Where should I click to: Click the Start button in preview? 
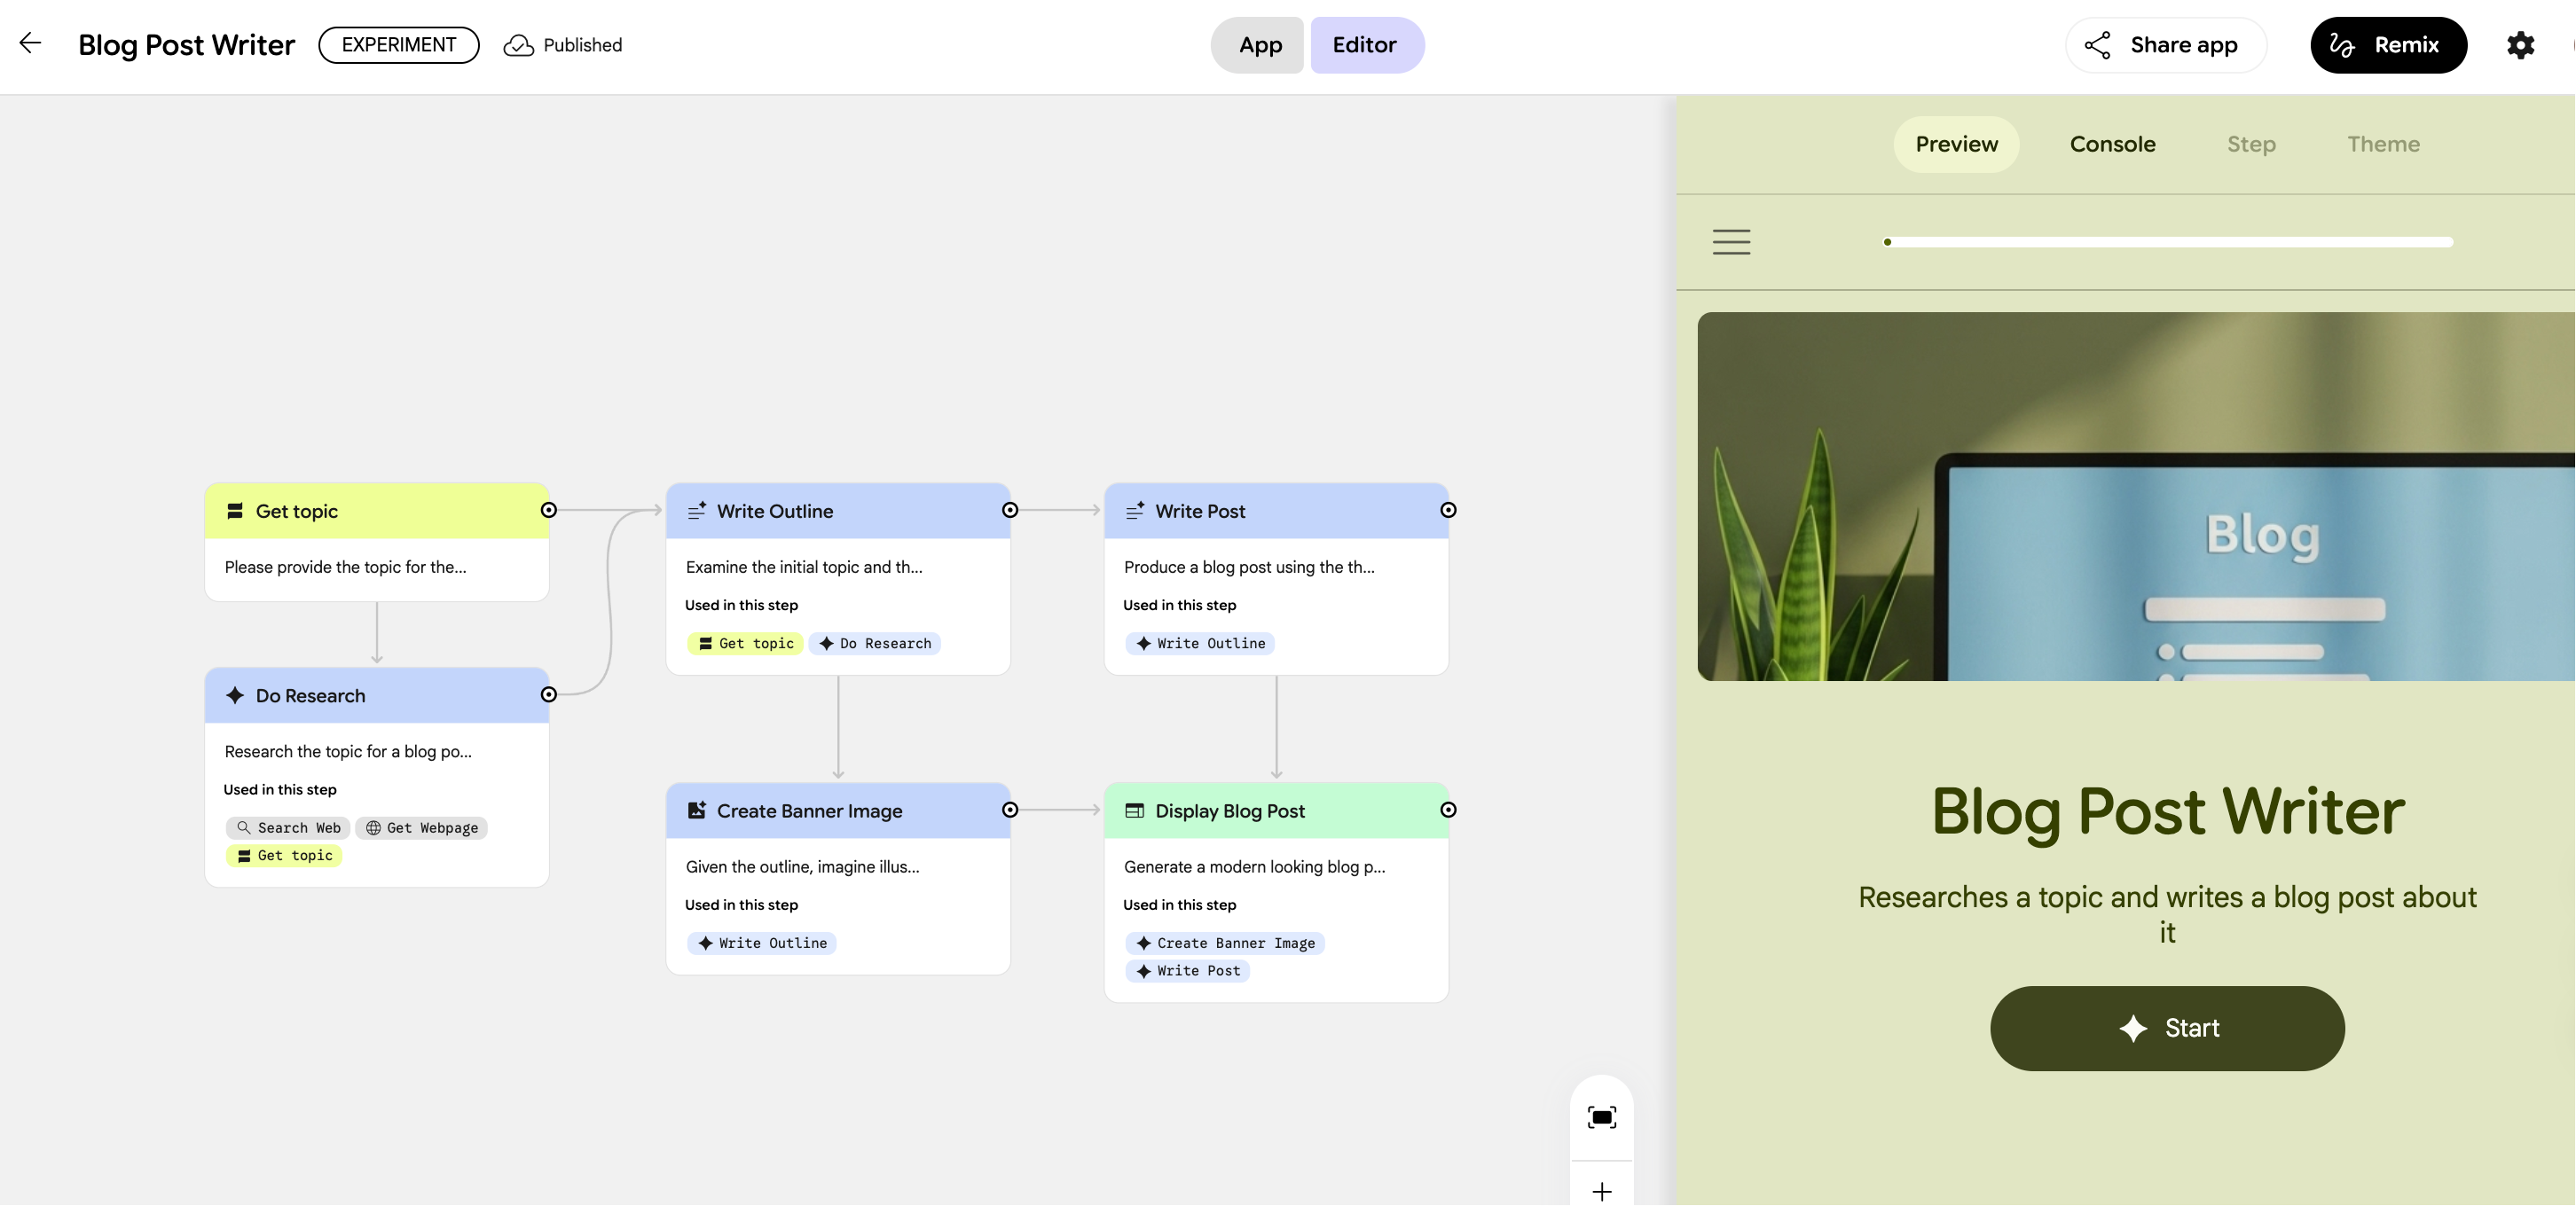2167,1028
